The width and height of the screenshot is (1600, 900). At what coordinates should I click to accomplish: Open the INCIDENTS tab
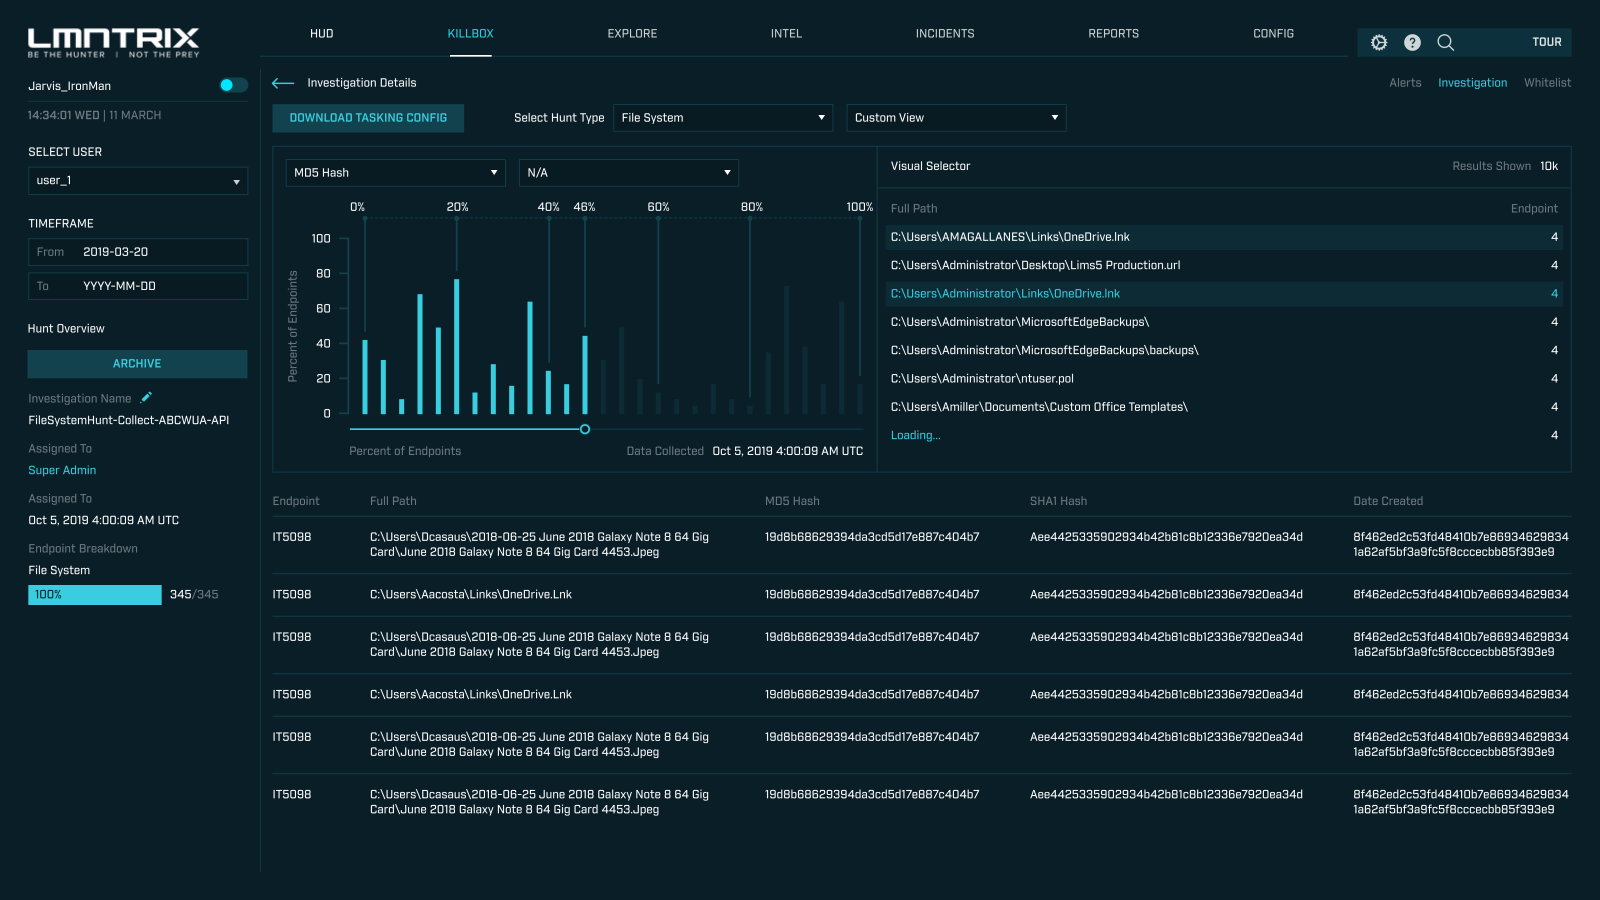[945, 34]
